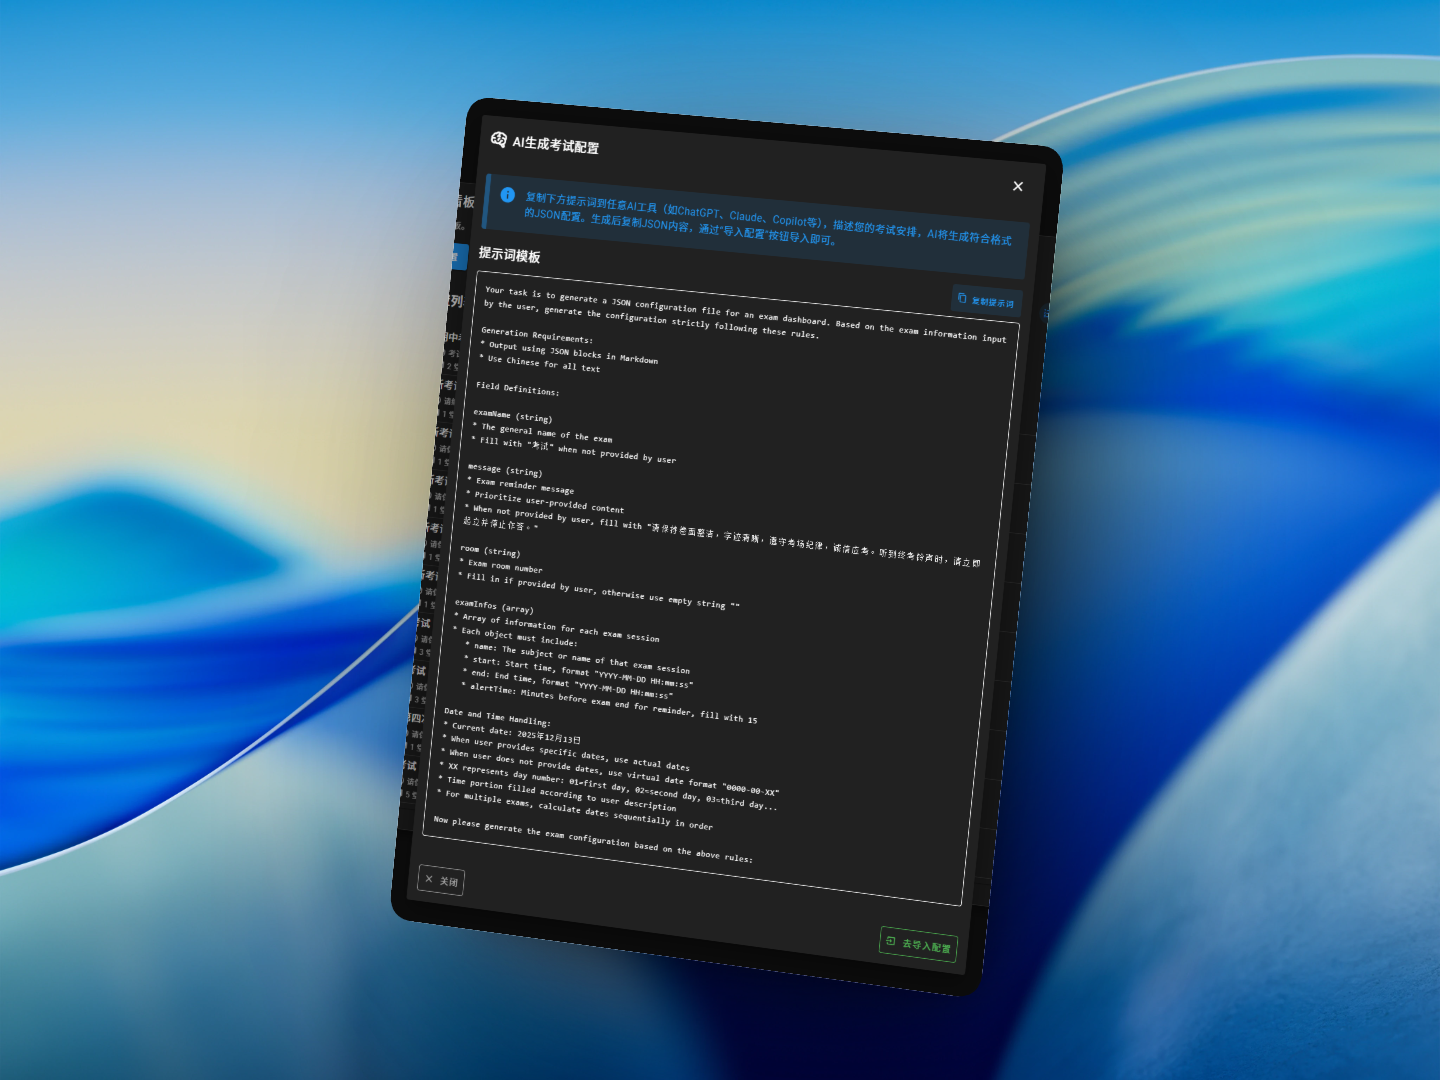Click the import icon in 去导入配置
1440x1080 pixels.
891,940
